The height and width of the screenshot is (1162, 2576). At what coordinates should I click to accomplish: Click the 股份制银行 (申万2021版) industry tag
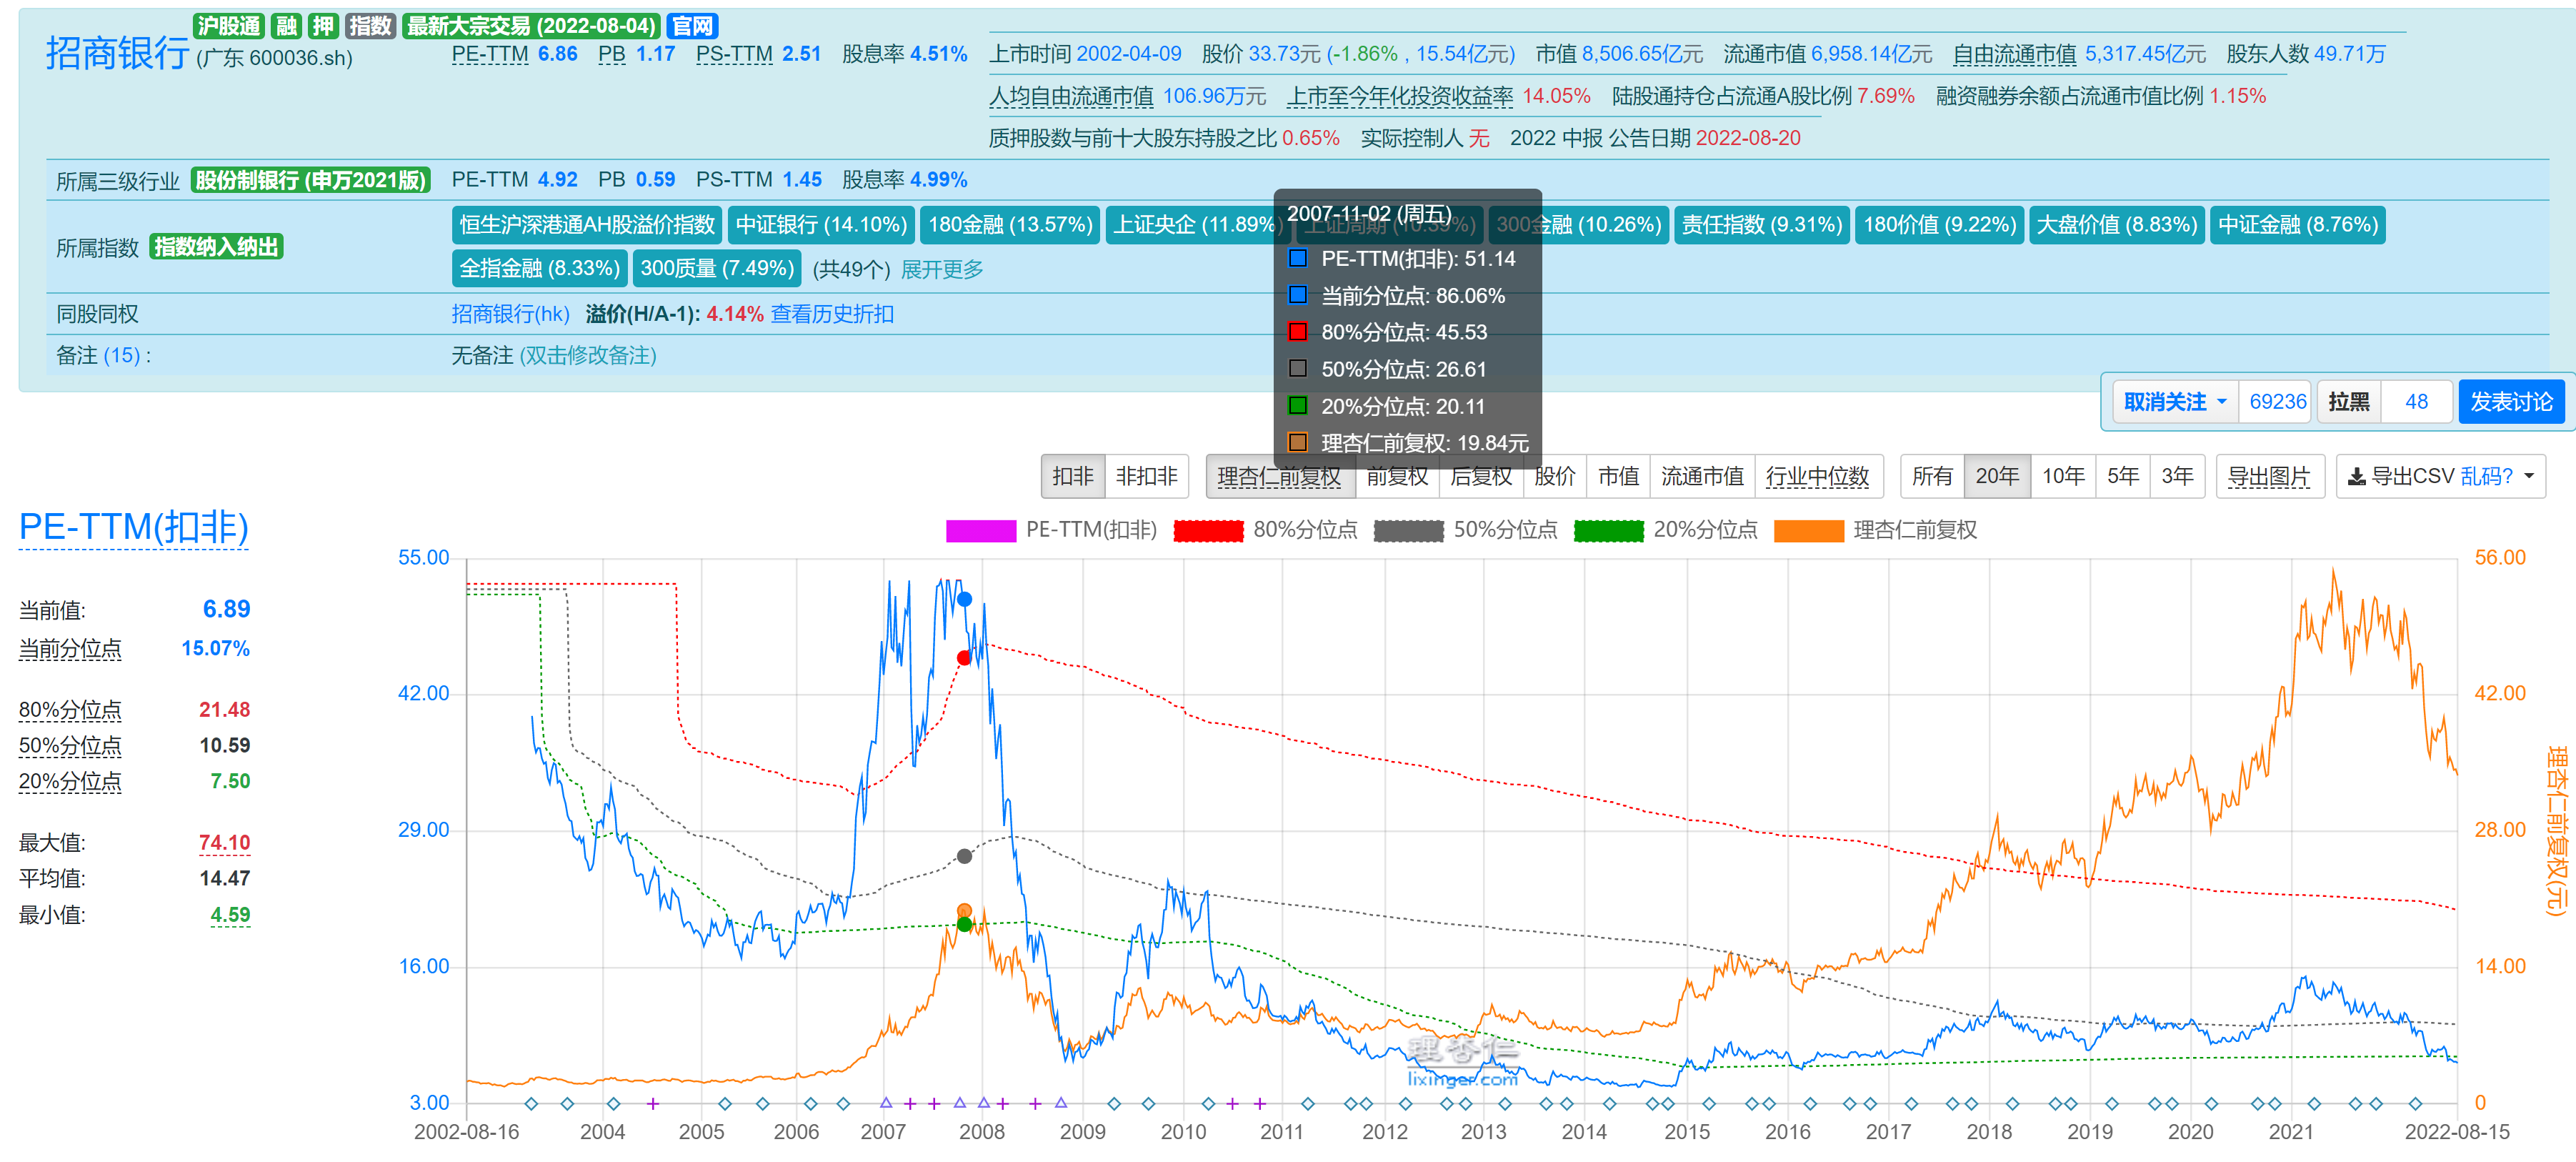pyautogui.click(x=310, y=180)
